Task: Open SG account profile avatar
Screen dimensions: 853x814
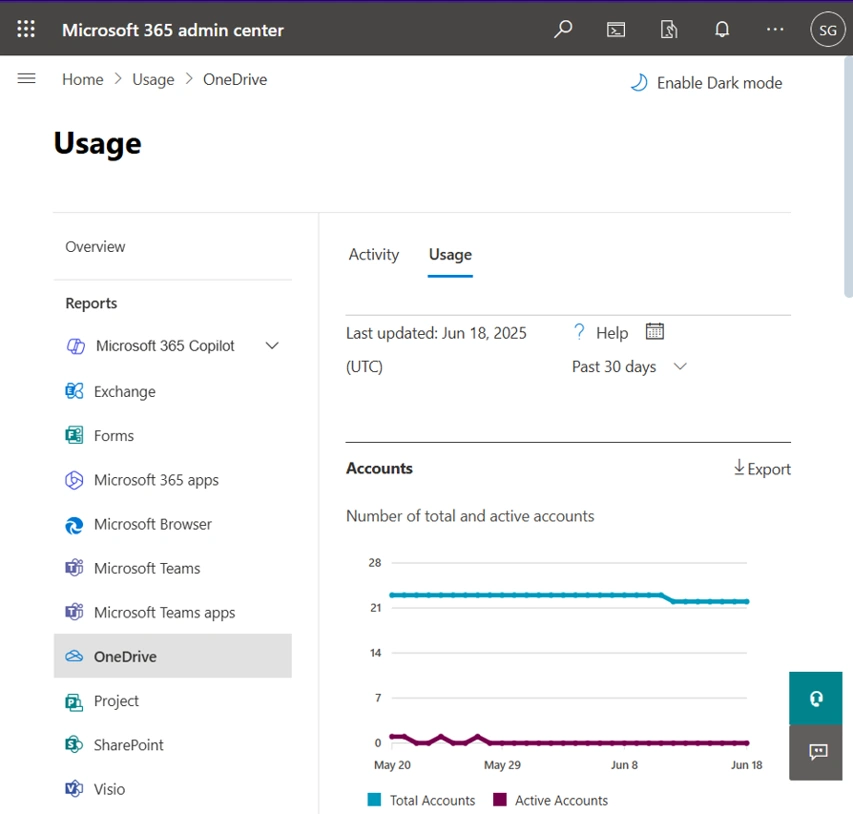Action: tap(827, 29)
